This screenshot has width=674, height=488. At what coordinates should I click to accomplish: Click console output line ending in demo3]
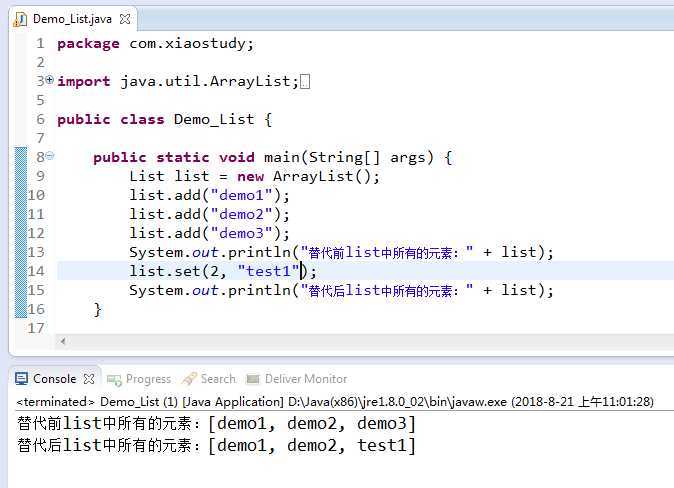217,424
